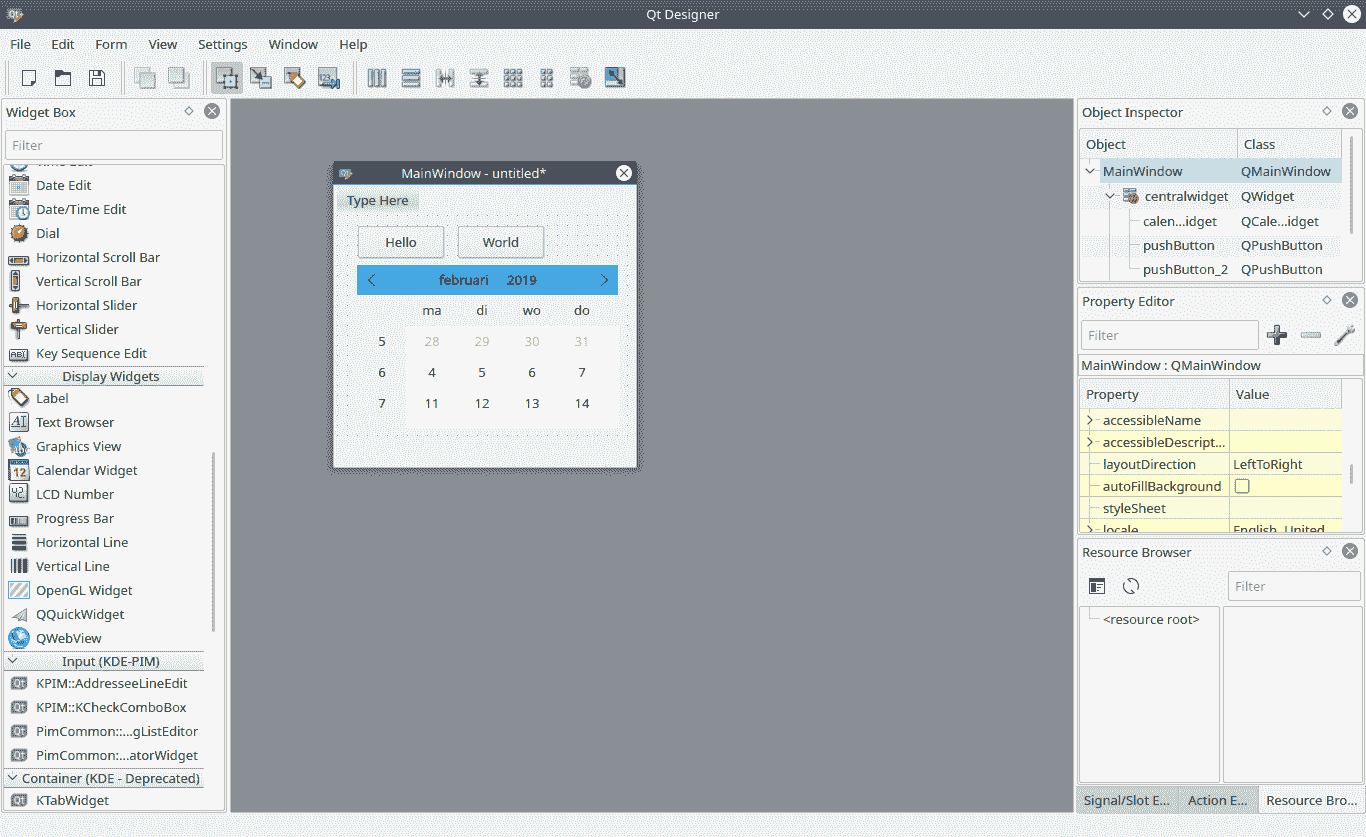
Task: Switch to Resource Browser tab
Action: [1311, 800]
